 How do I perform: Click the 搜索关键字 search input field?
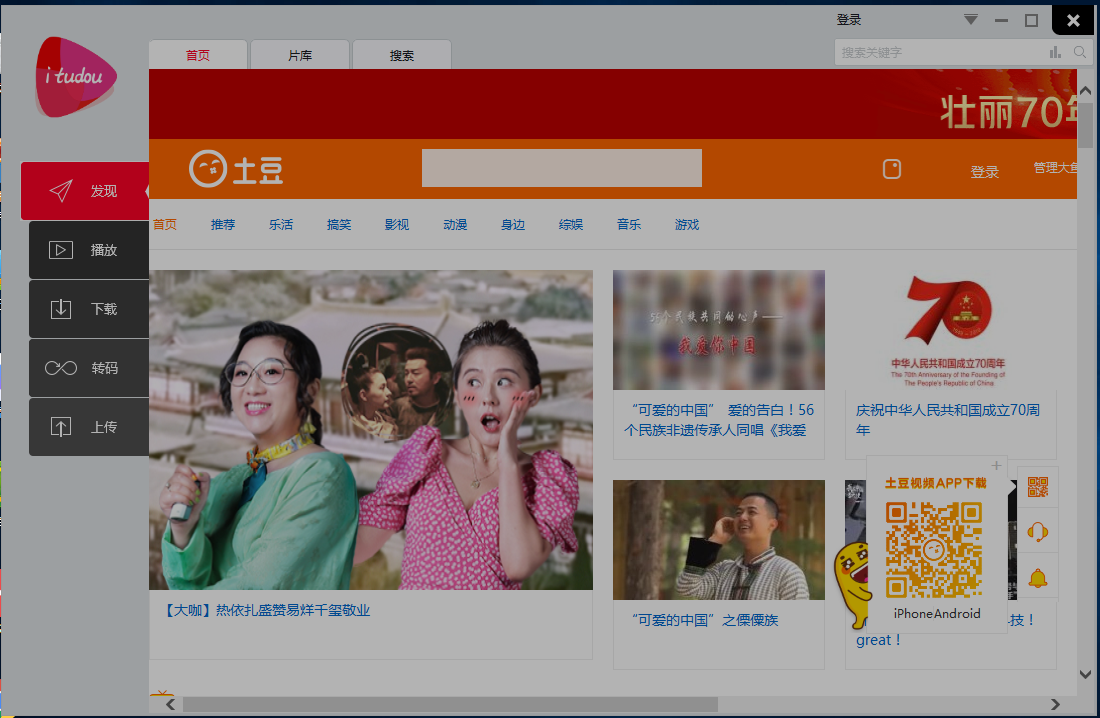coord(940,52)
